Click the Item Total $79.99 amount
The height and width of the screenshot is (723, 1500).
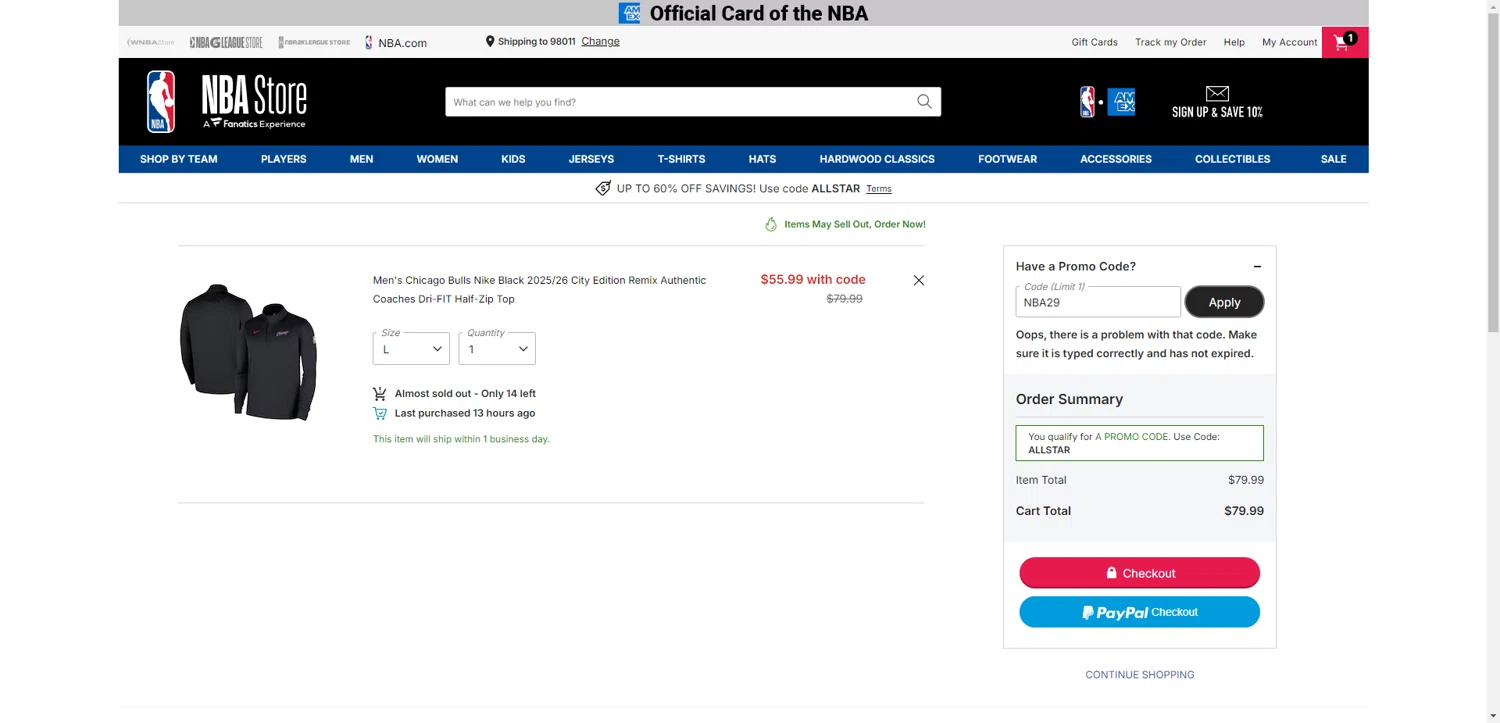[1245, 480]
